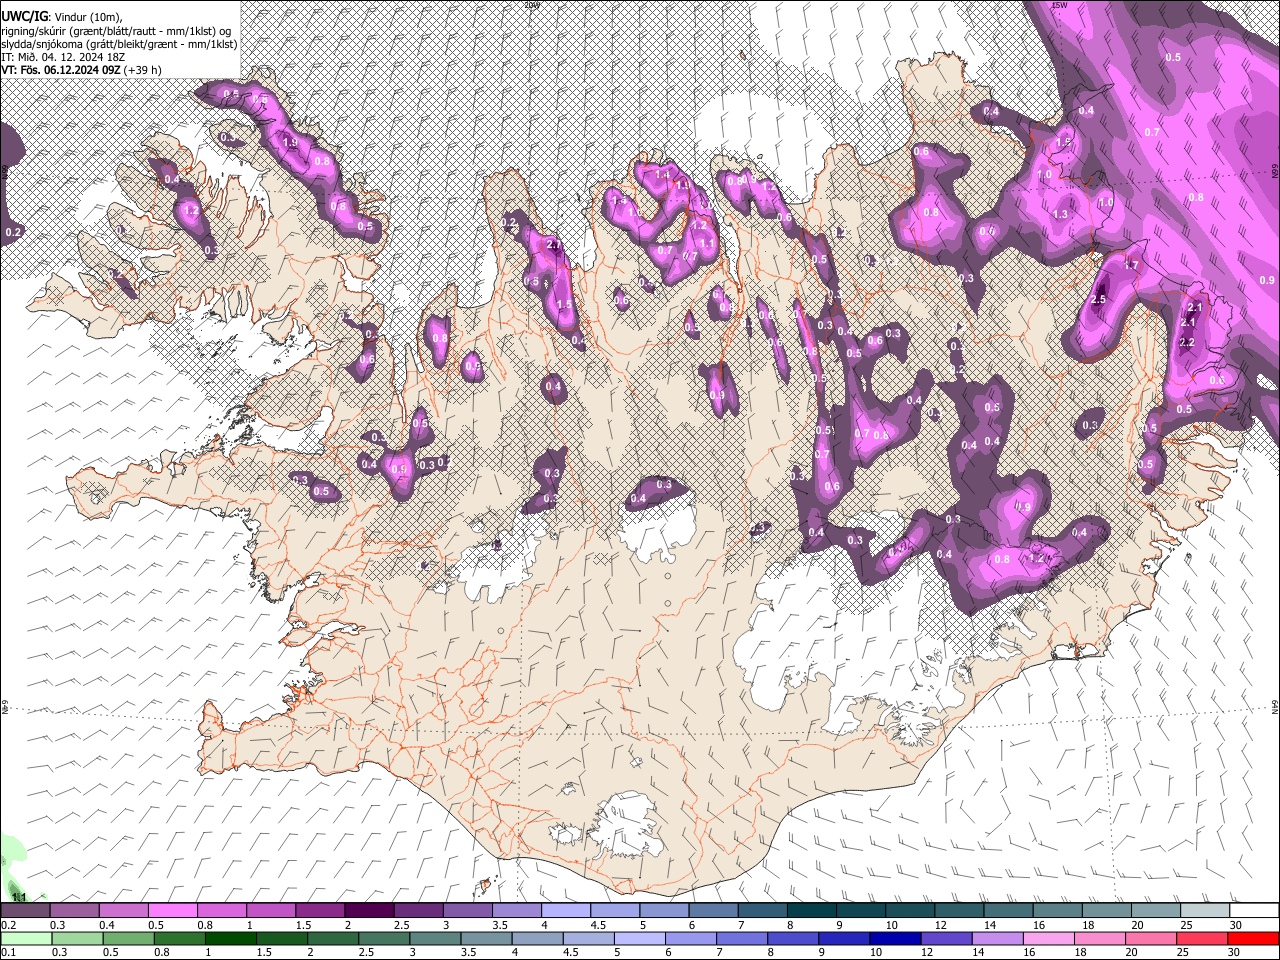The image size is (1280, 960).
Task: Click the 'slydda/snjókoma' legend description line
Action: (x=119, y=44)
